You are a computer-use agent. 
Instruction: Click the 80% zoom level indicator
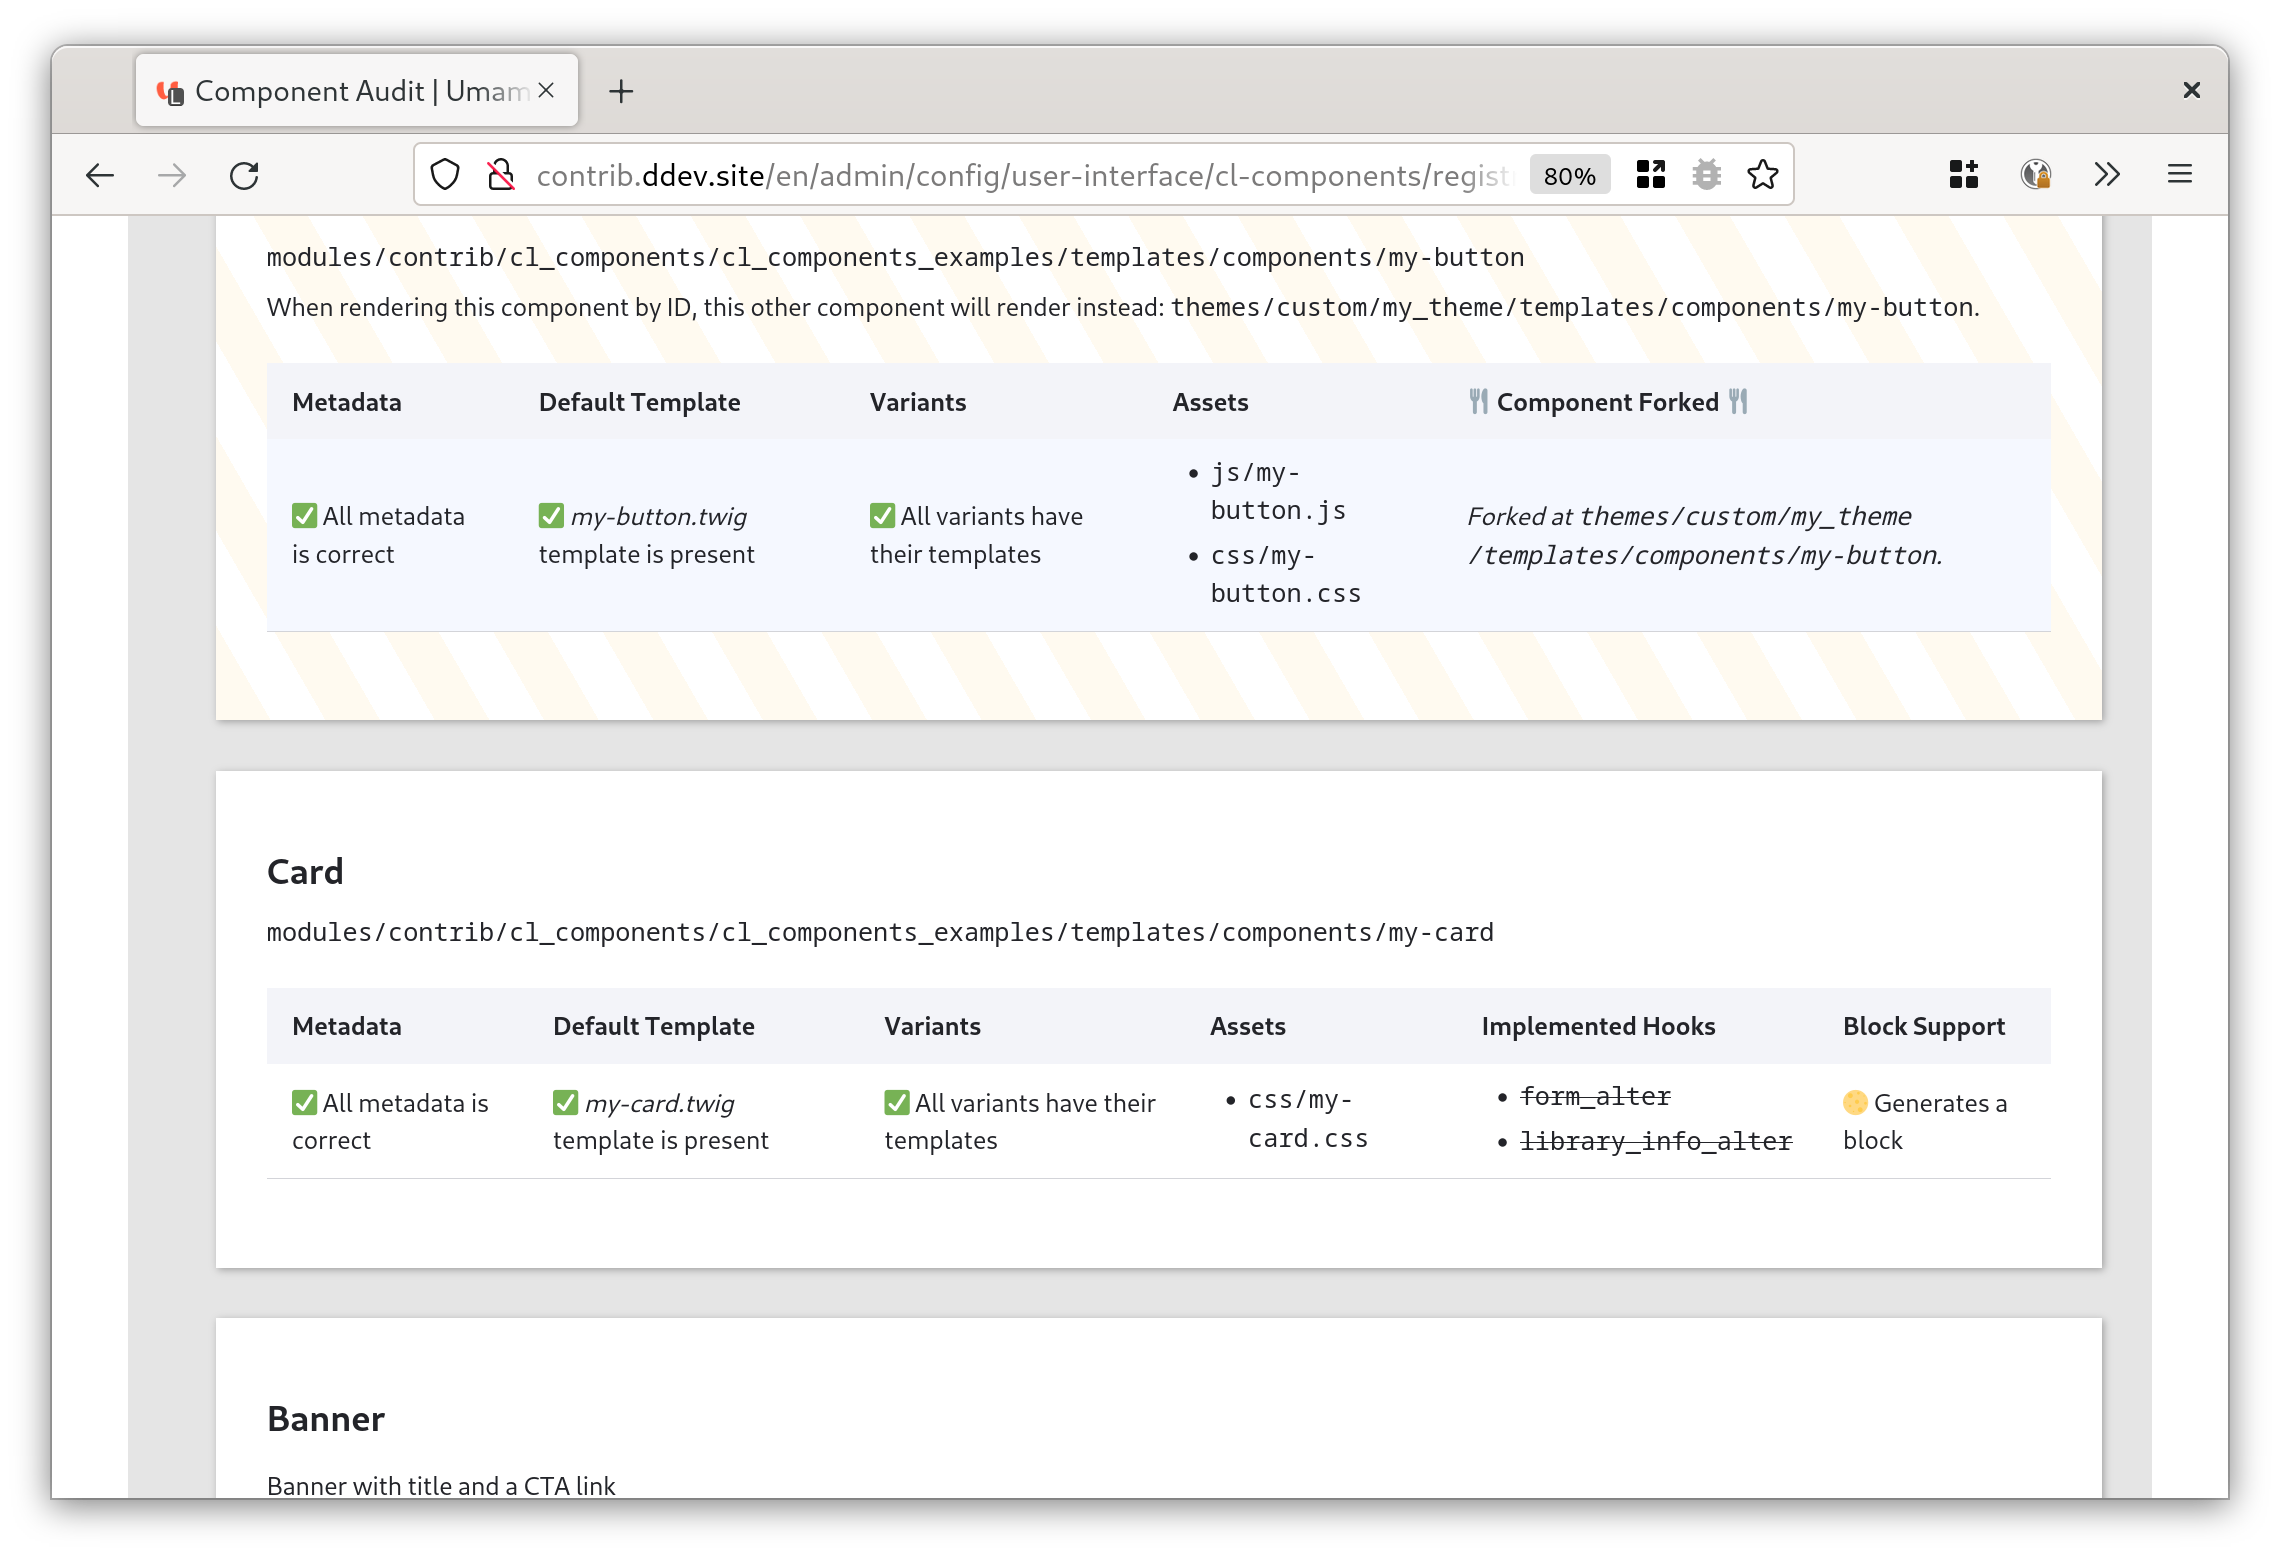tap(1570, 176)
